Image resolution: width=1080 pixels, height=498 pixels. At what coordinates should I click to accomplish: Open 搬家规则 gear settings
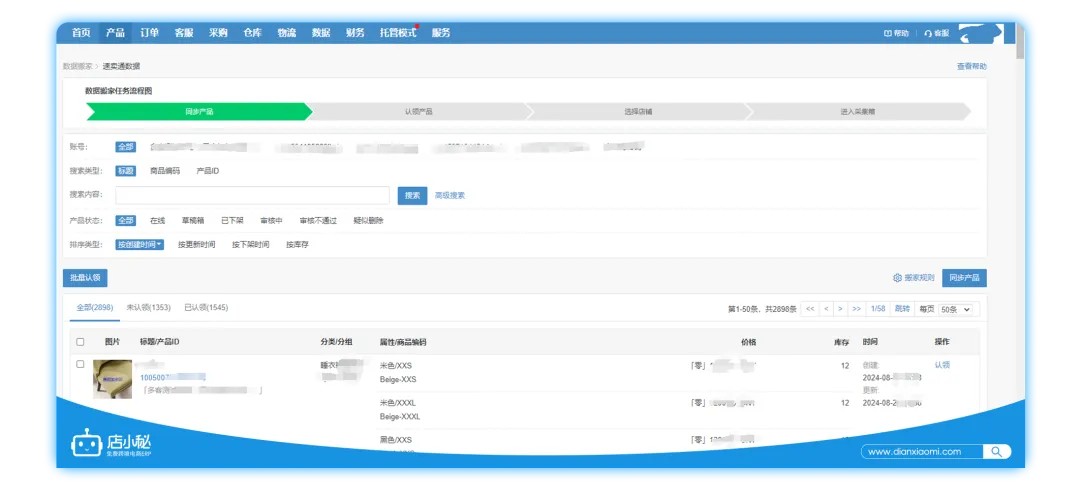point(913,278)
